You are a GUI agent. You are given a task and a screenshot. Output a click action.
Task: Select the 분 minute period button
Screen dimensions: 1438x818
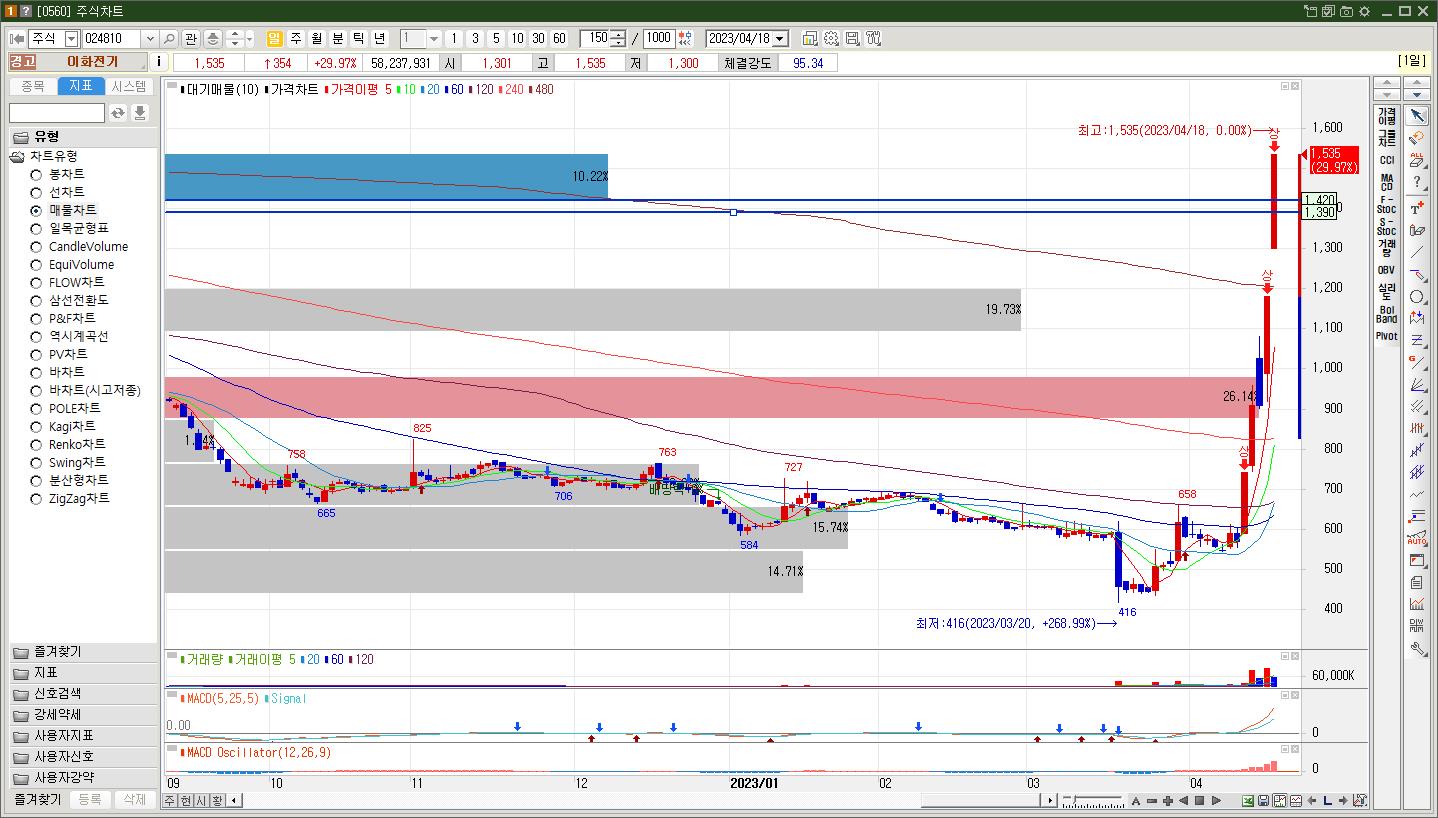point(338,38)
